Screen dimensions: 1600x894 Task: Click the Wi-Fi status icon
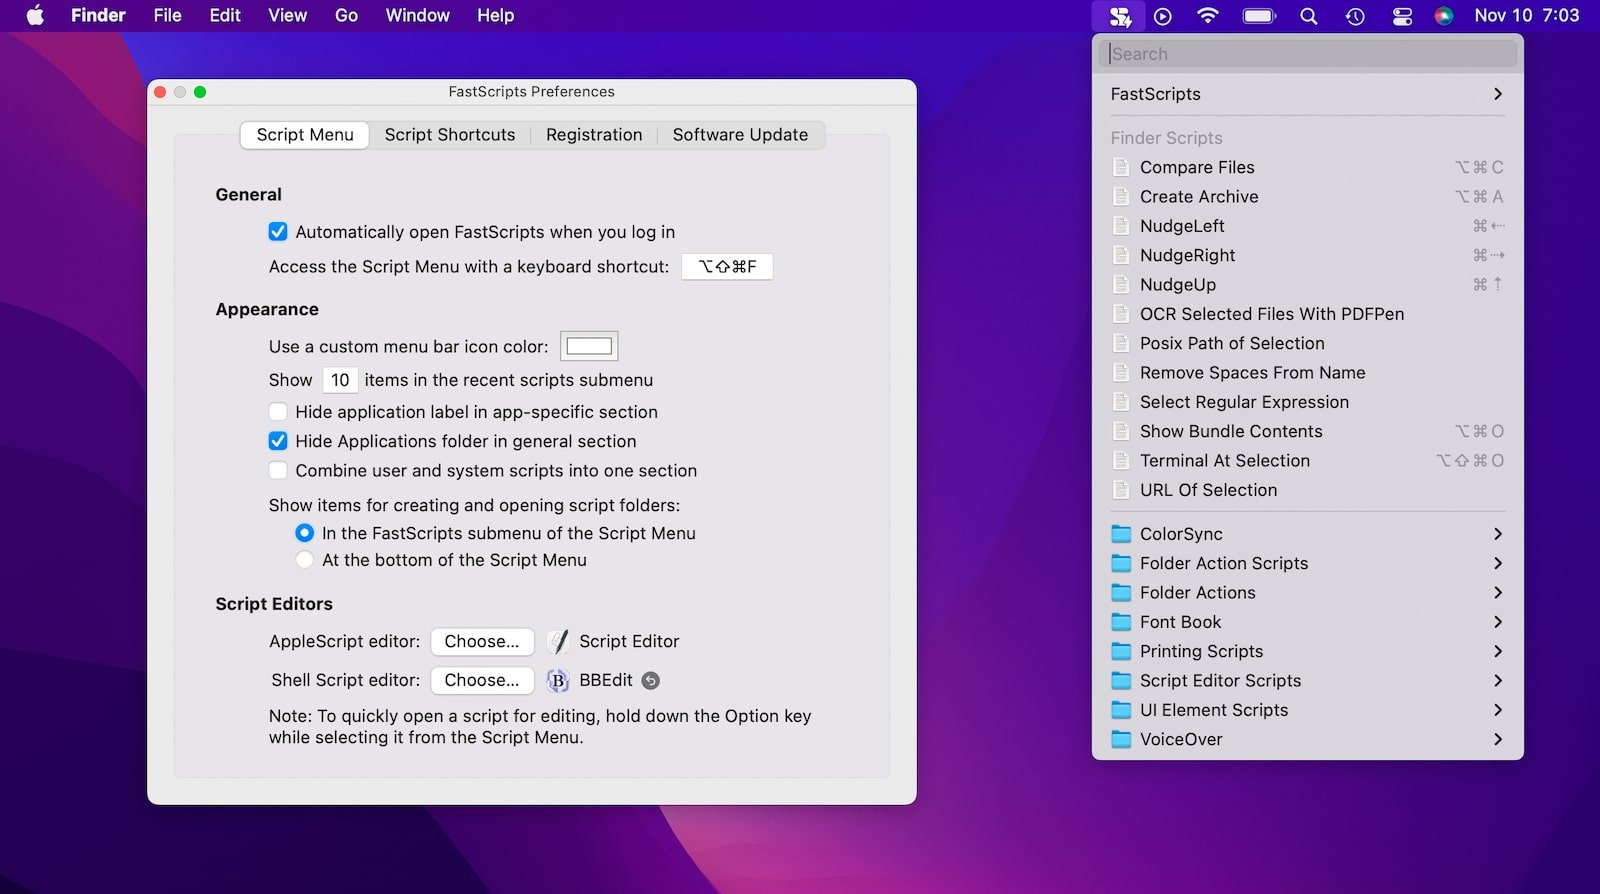click(1208, 16)
